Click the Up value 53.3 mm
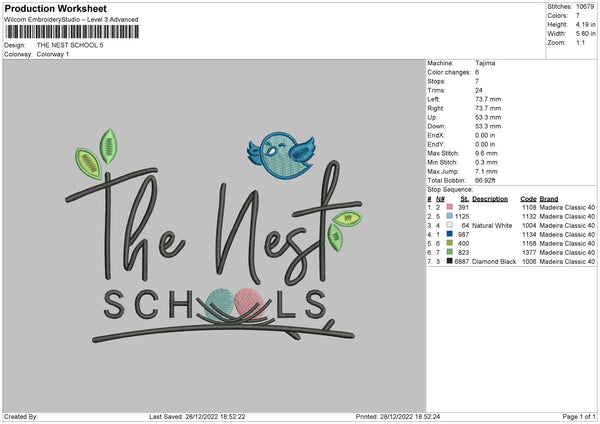Viewport: 600px width, 424px height. 488,117
